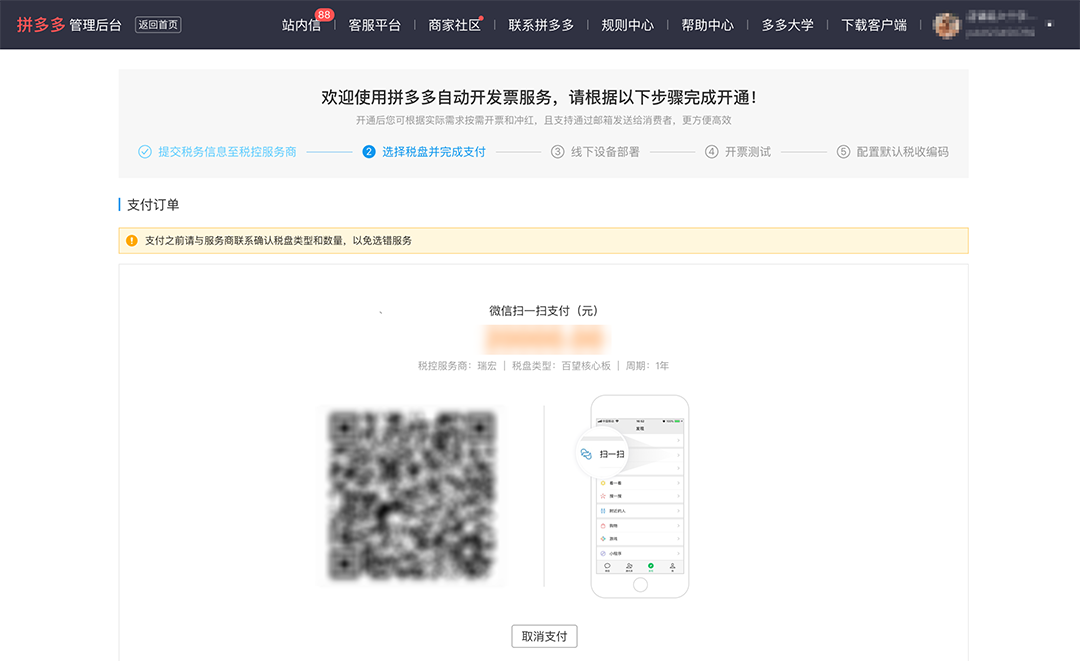Click the 微信扫一扫支付 label
The height and width of the screenshot is (661, 1080).
pos(543,311)
